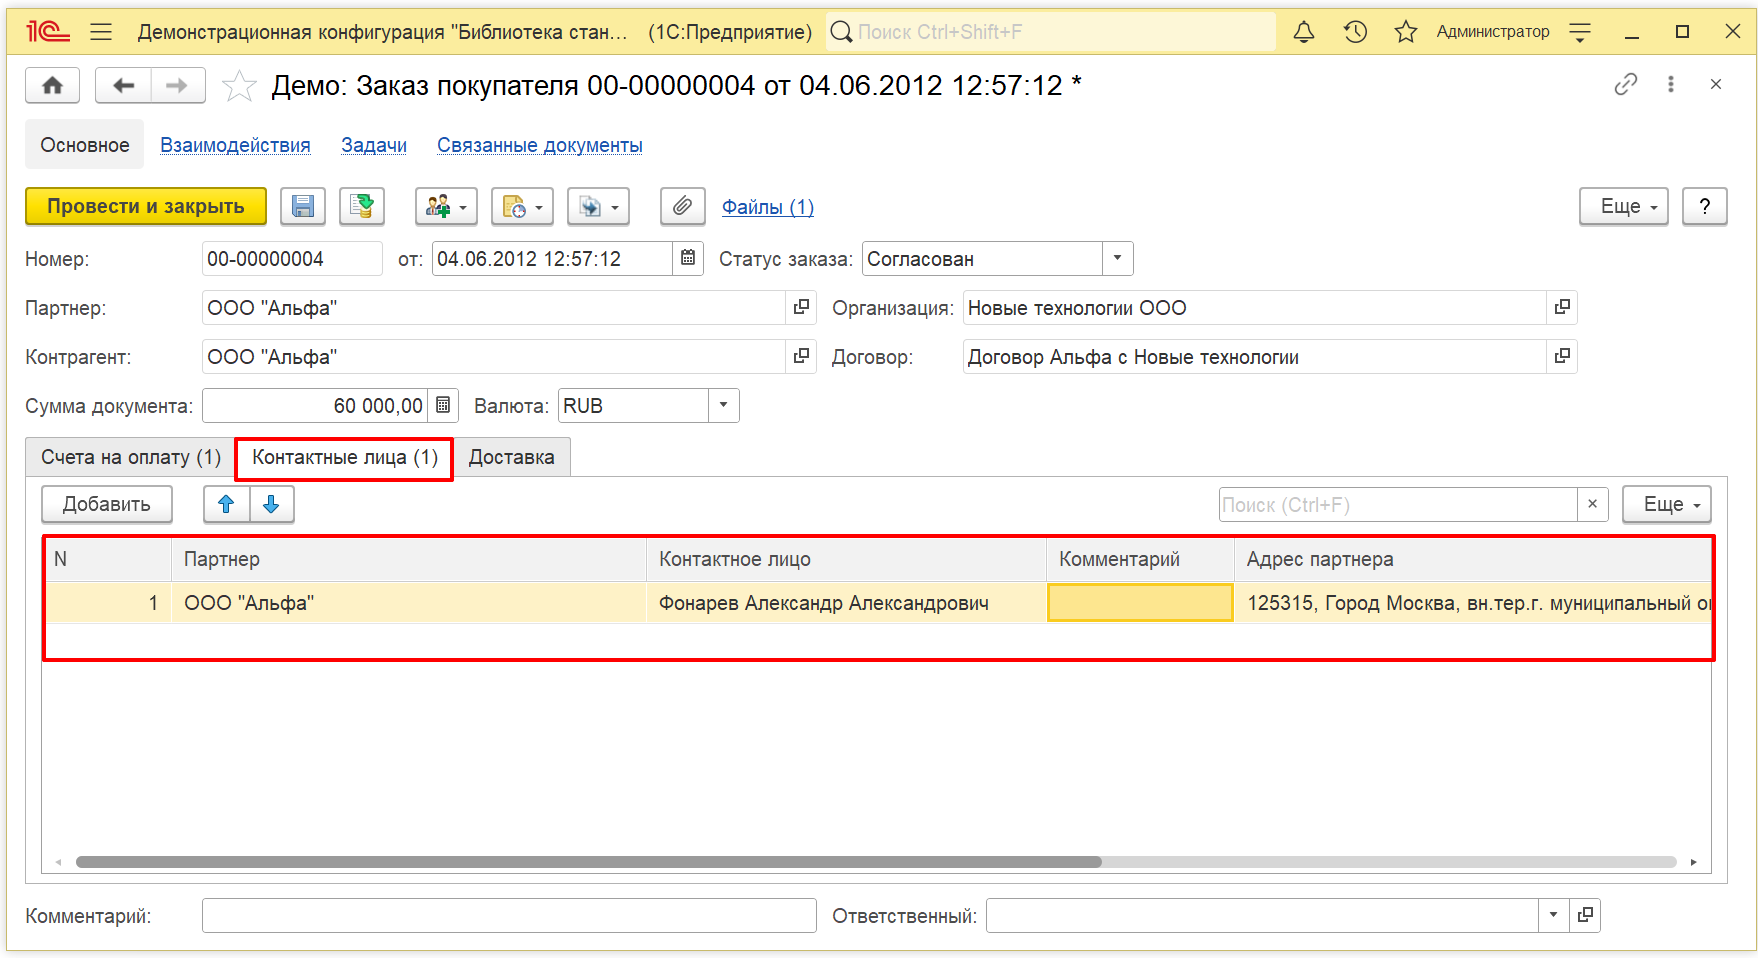Click the 1C logo icon
The width and height of the screenshot is (1758, 958).
point(48,32)
